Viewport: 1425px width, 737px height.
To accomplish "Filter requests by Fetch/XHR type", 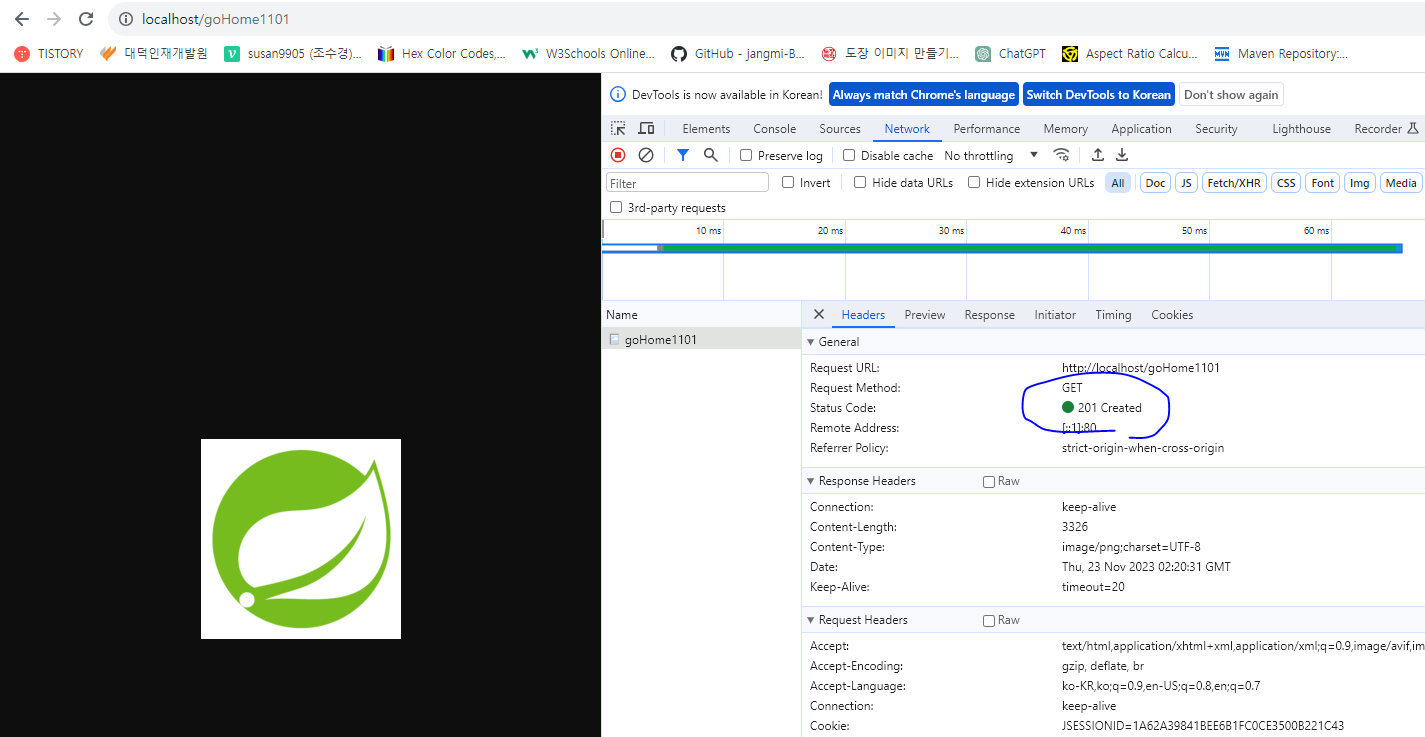I will click(x=1234, y=183).
